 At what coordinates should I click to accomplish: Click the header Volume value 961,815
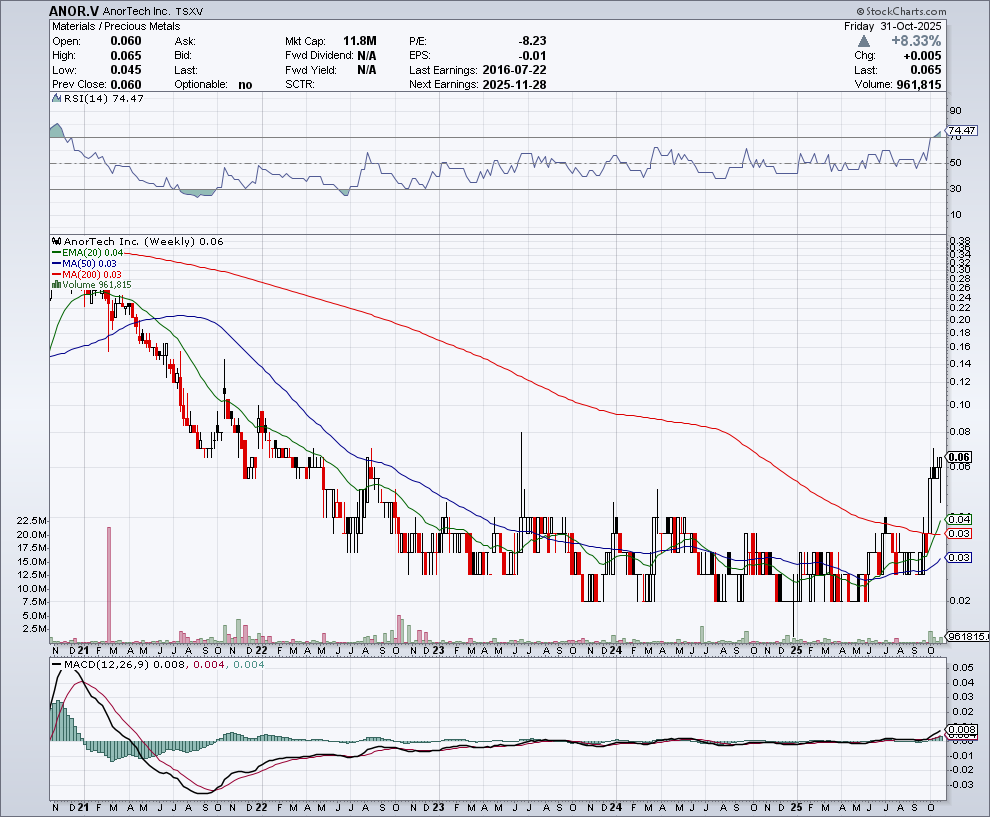click(919, 85)
